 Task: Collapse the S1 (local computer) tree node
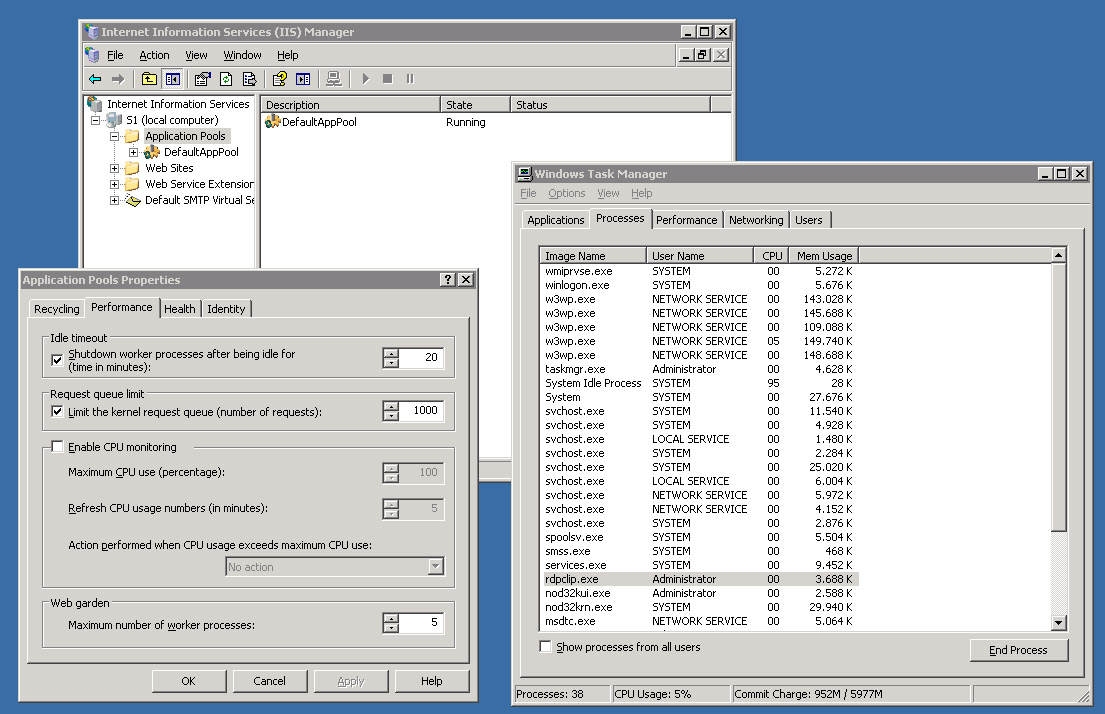point(95,121)
